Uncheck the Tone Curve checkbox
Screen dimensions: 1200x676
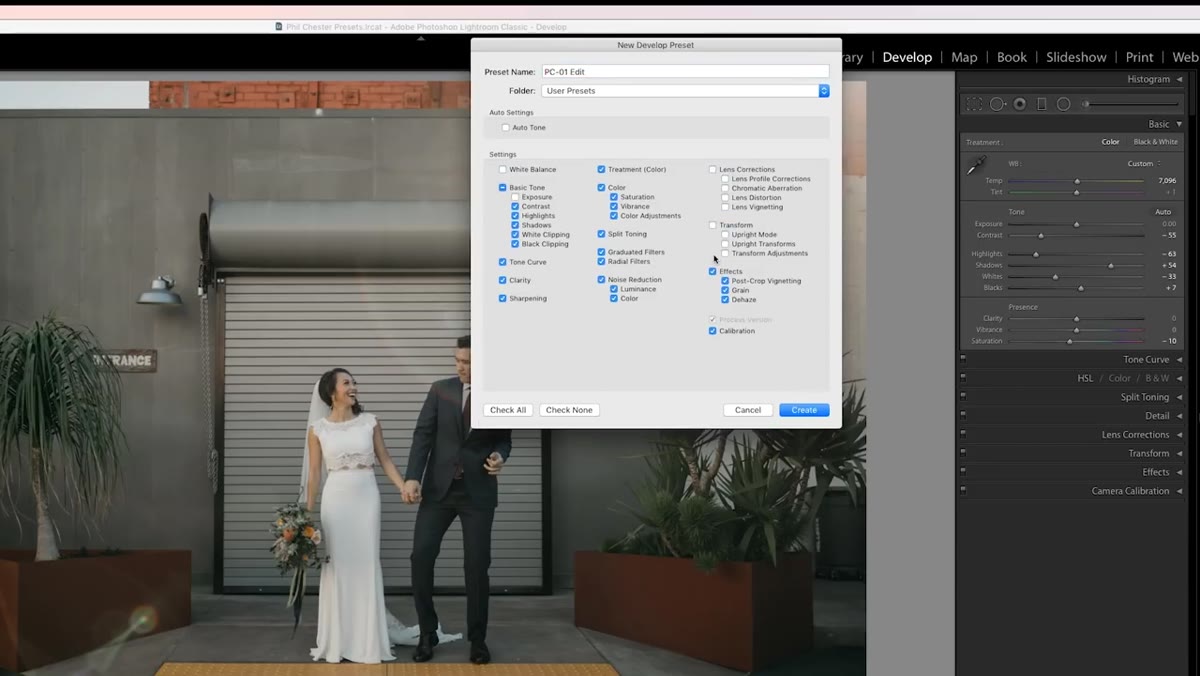pos(503,262)
